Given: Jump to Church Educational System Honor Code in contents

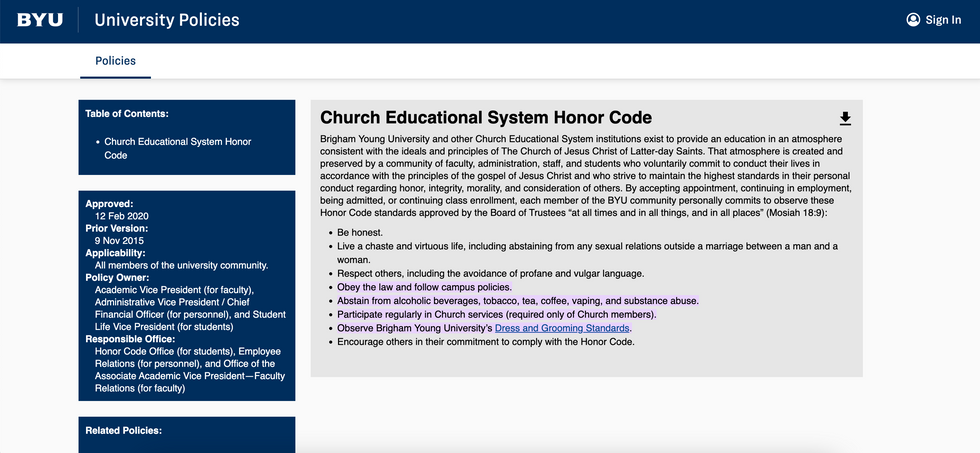Looking at the screenshot, I should (x=178, y=149).
